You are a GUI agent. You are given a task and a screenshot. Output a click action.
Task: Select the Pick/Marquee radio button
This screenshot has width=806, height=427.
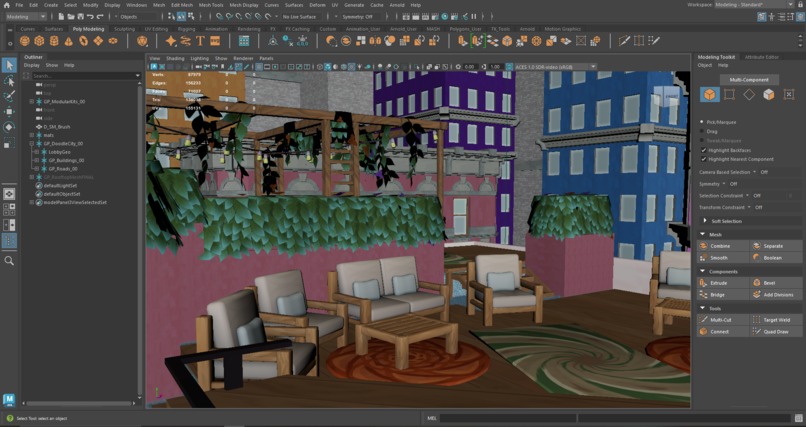tap(703, 122)
